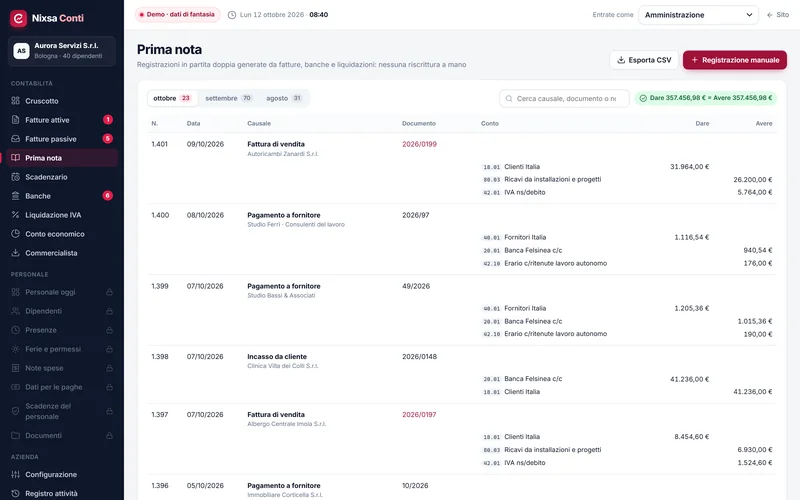The height and width of the screenshot is (500, 800).
Task: Click the 1.116,54 € amount
Action: (691, 237)
